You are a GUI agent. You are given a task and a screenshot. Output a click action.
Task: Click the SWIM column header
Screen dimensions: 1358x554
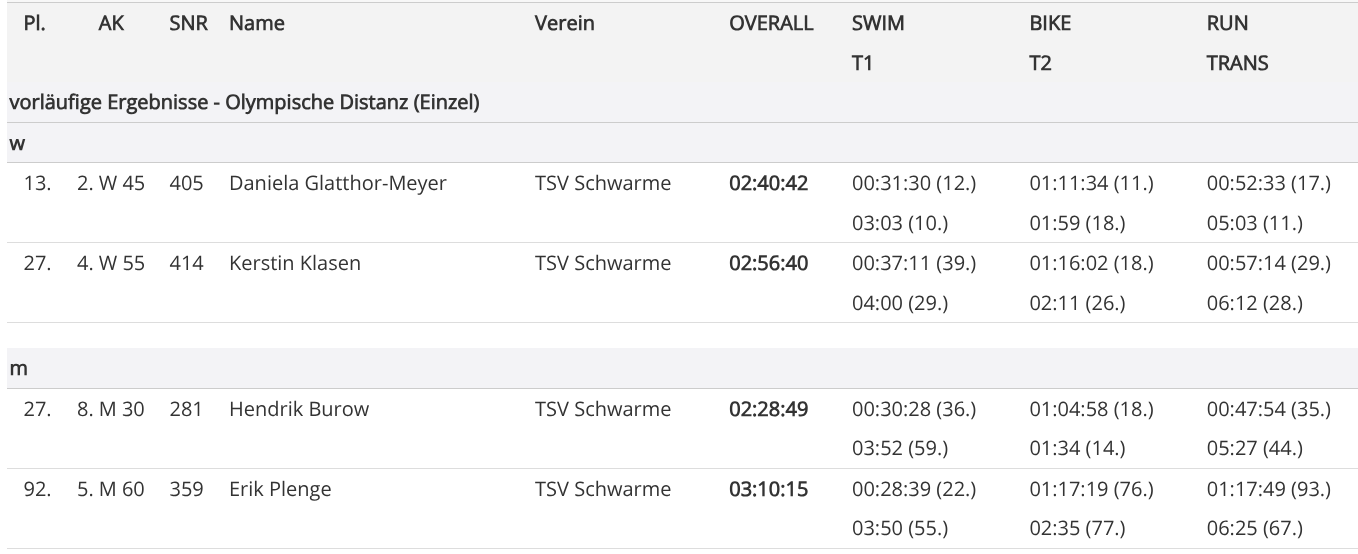pos(877,24)
